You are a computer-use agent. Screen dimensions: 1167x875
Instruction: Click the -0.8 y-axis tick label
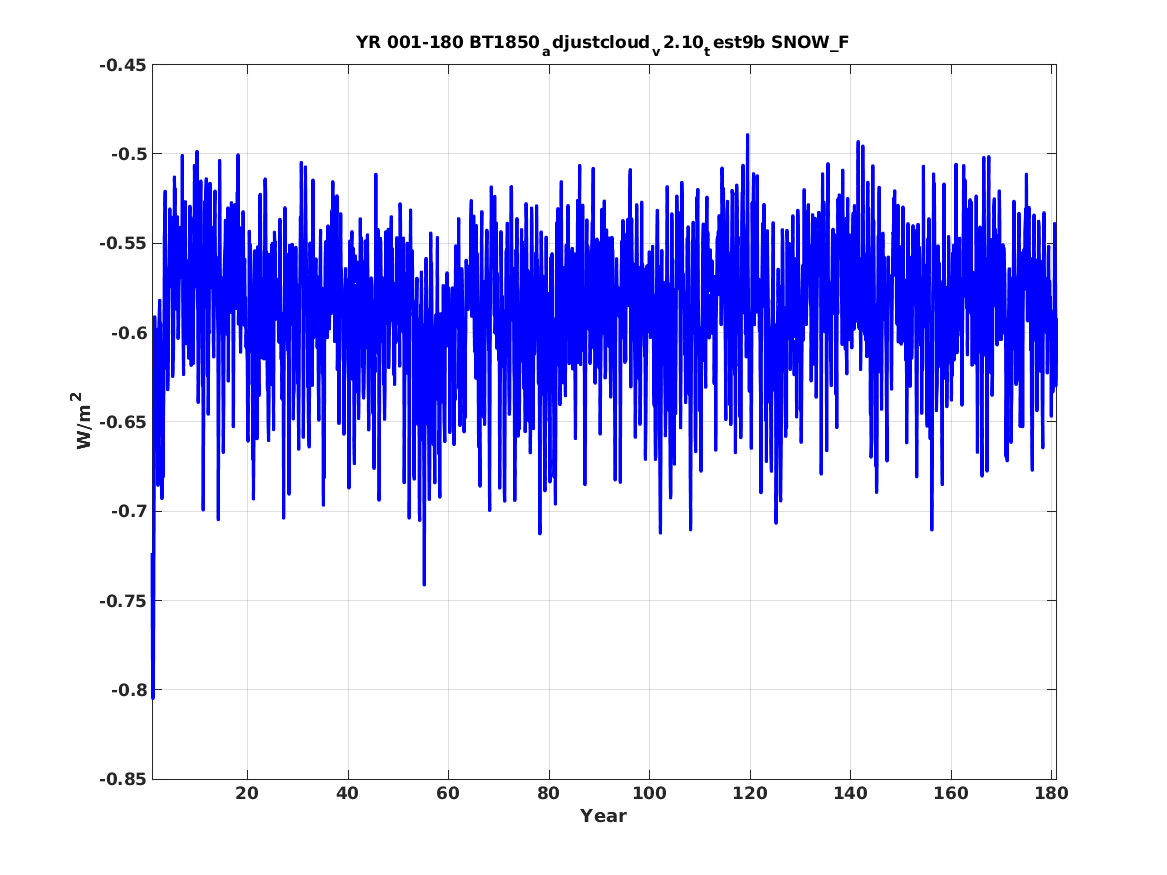[129, 690]
